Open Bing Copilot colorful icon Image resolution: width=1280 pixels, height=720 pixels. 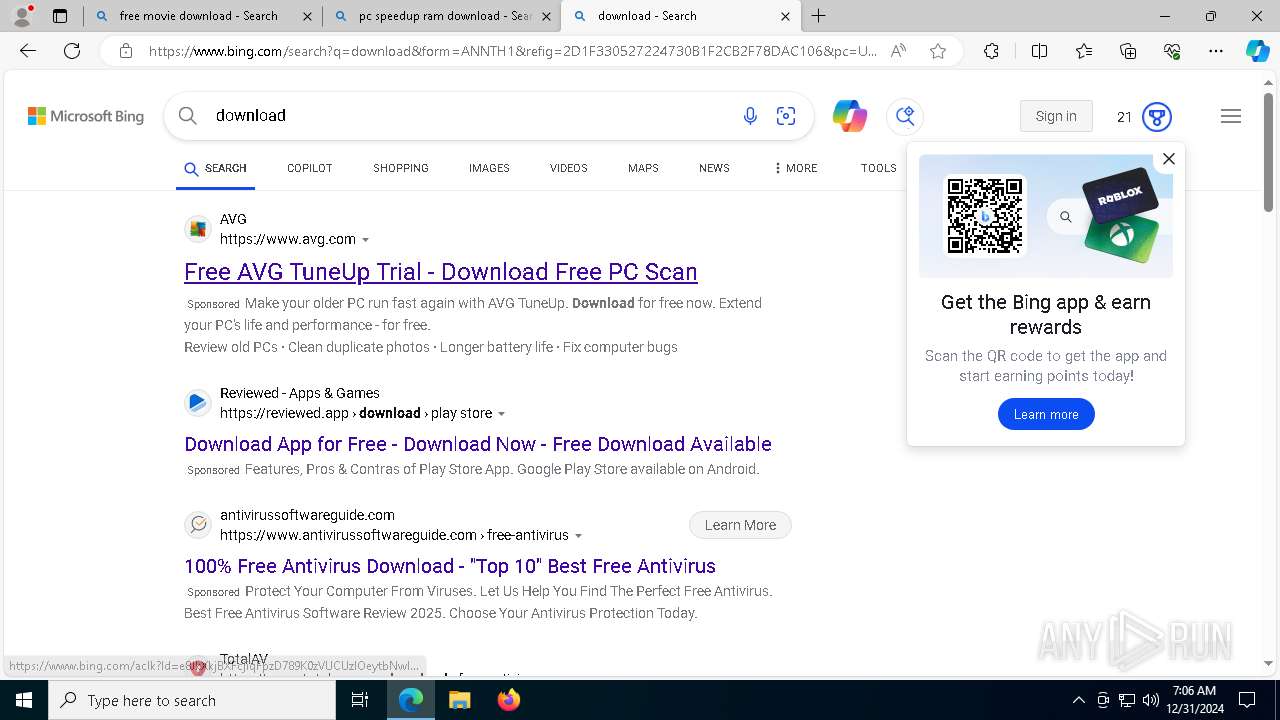(850, 116)
